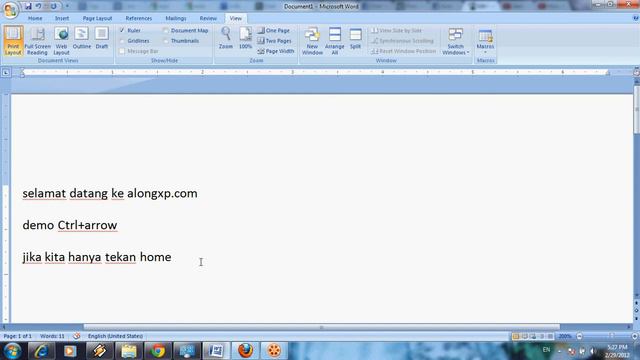This screenshot has height=360, width=640.
Task: Open a New Window of the document
Action: (x=312, y=40)
